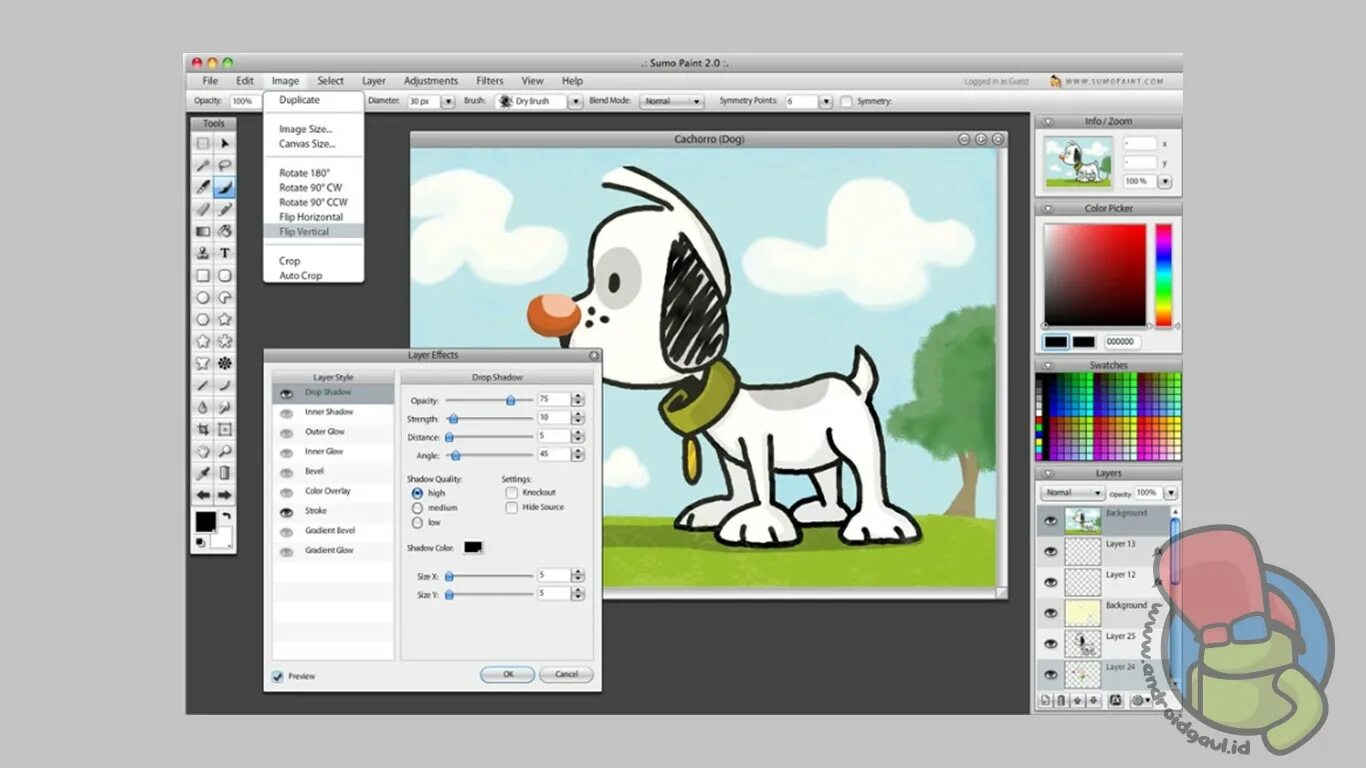Screen dimensions: 1366x768
Task: Select the Eyedropper tool
Action: pyautogui.click(x=203, y=473)
